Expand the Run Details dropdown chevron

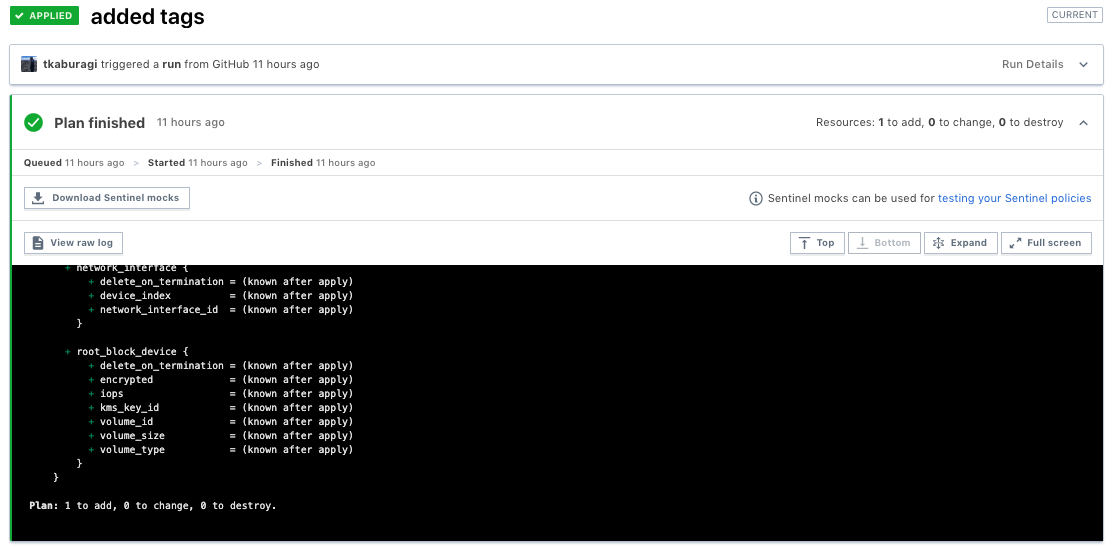(1083, 64)
